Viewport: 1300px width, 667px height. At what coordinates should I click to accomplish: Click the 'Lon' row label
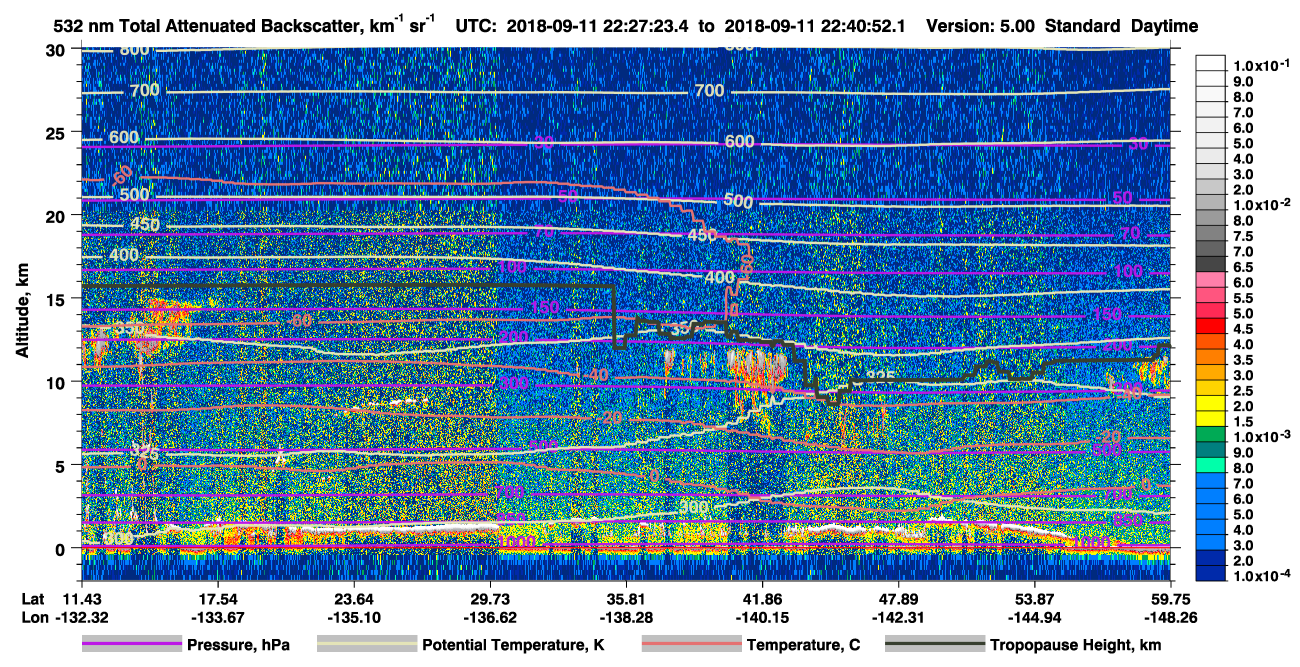(33, 616)
